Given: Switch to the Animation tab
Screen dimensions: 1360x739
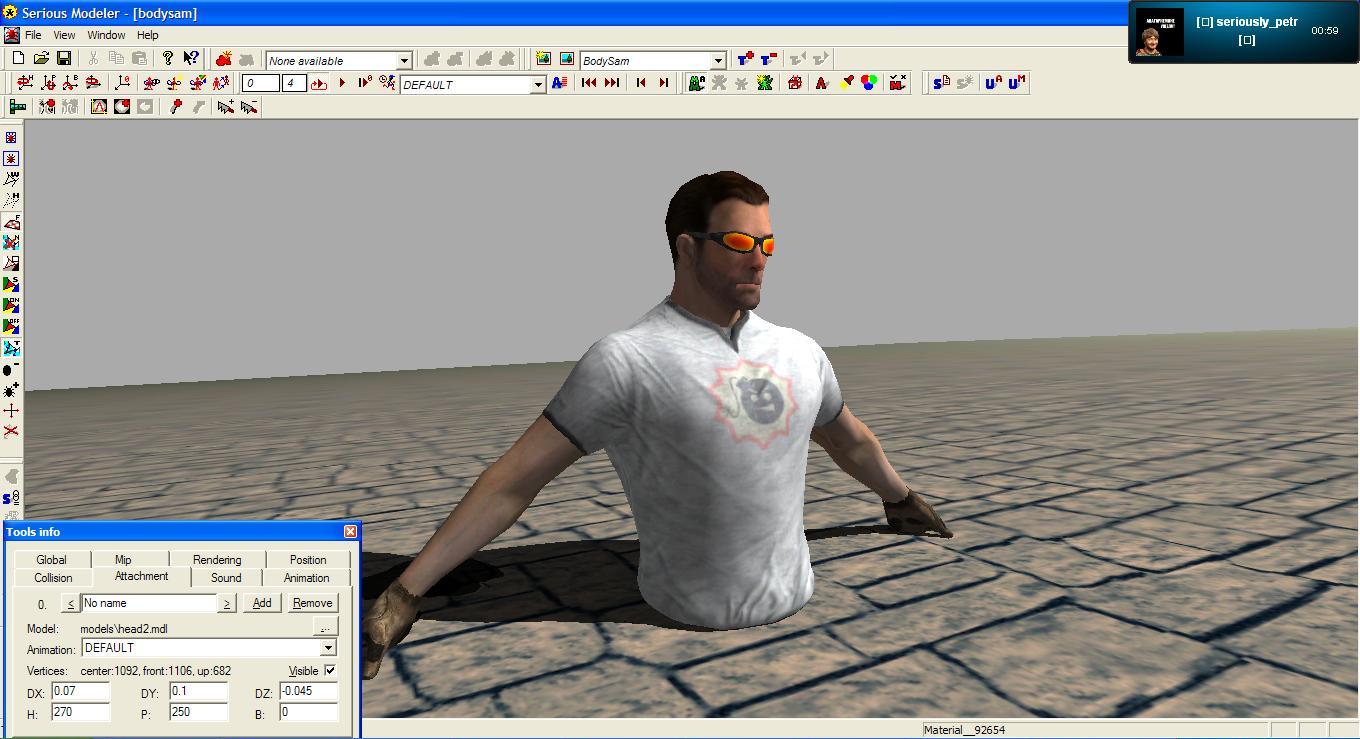Looking at the screenshot, I should (306, 577).
